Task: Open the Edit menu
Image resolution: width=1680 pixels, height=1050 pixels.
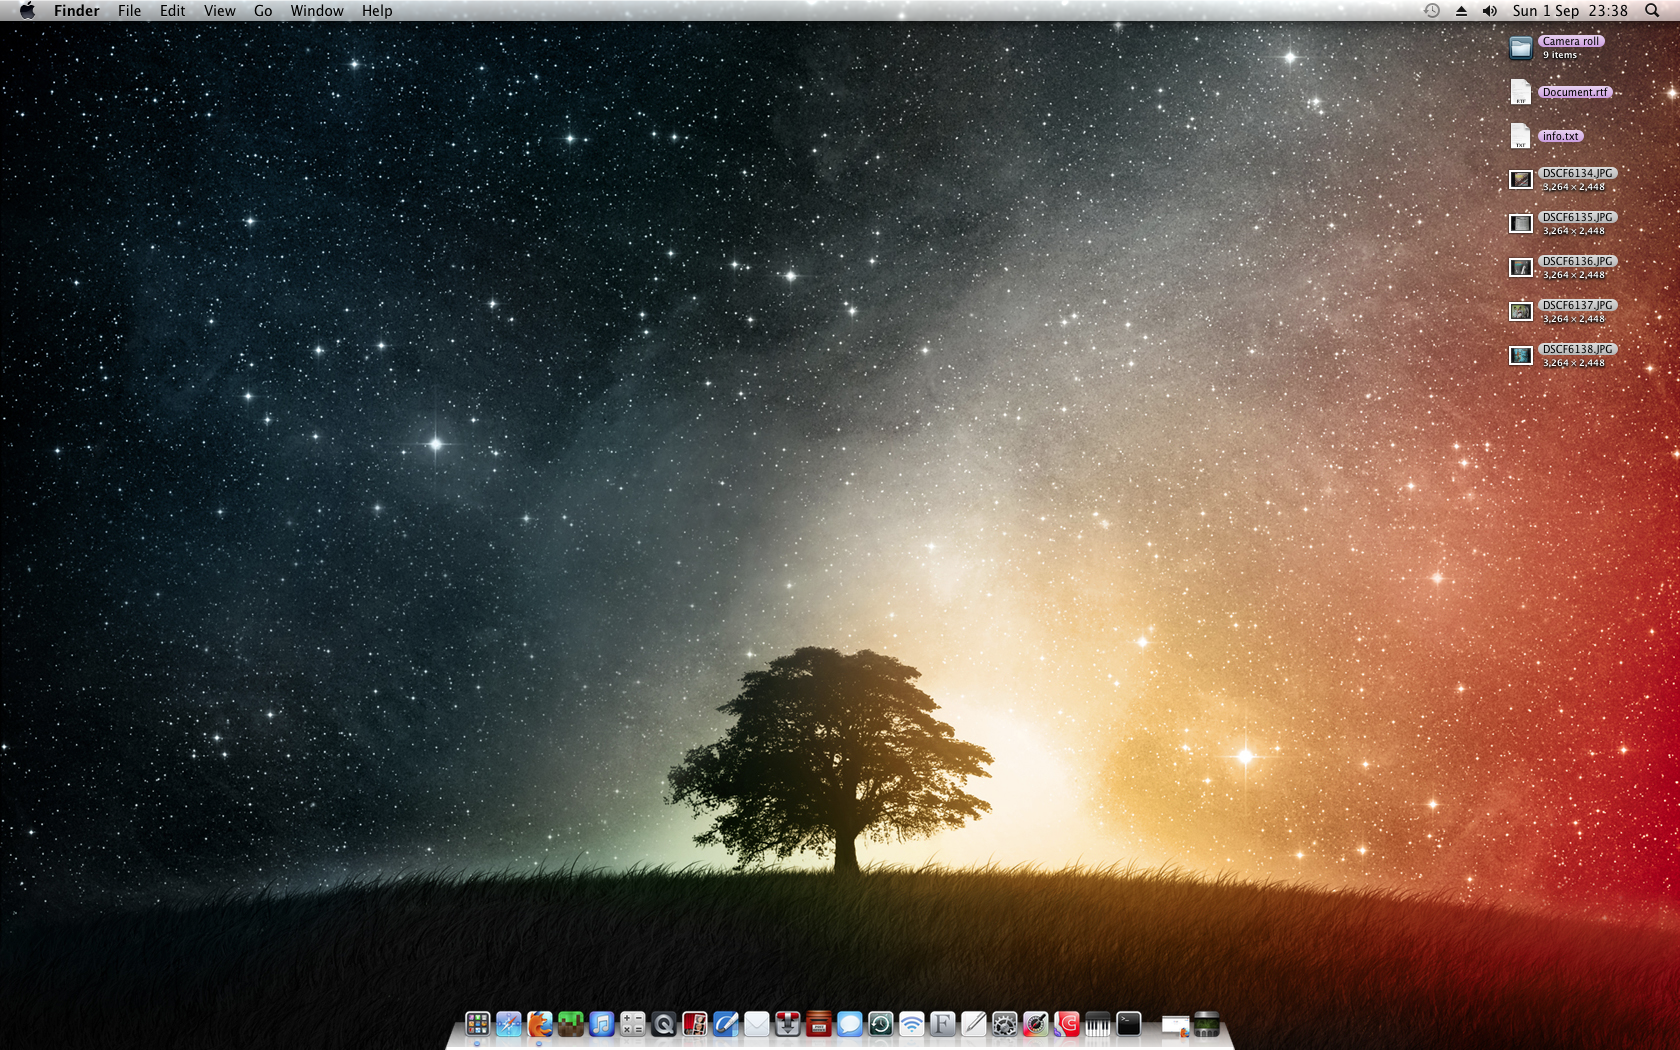Action: point(172,10)
